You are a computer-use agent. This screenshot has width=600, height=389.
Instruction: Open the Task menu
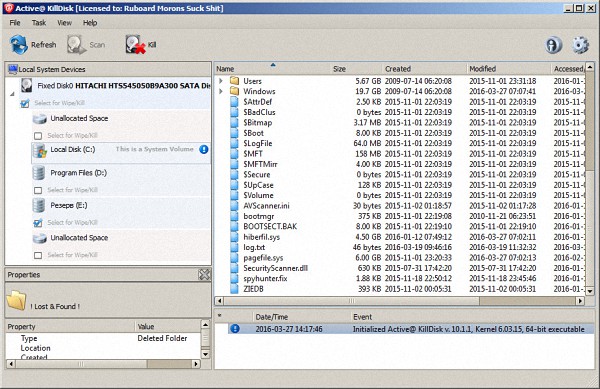[39, 23]
